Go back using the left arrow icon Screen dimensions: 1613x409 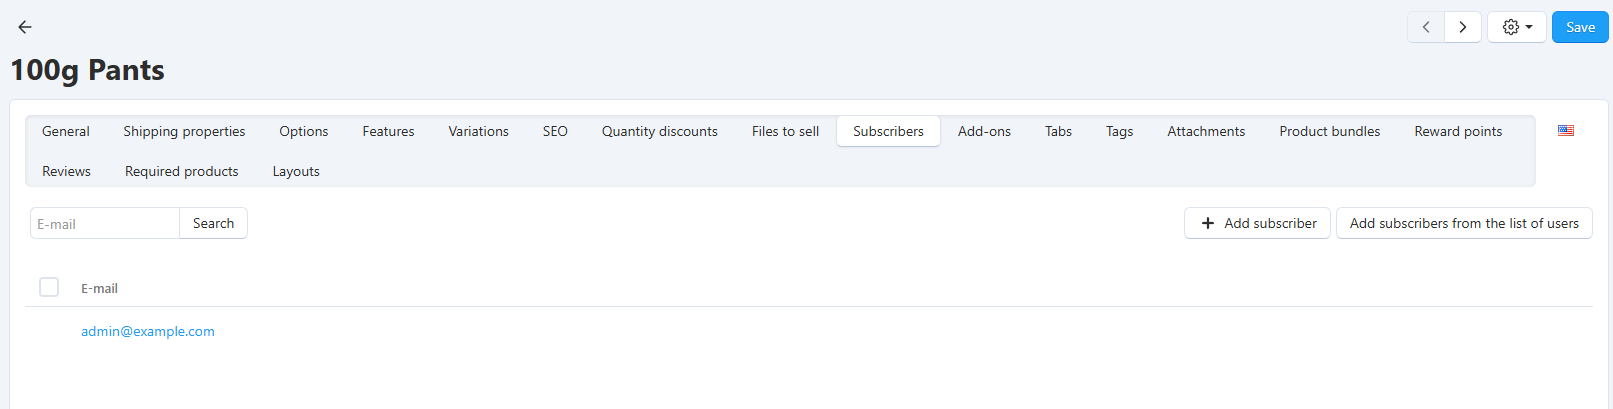coord(25,27)
